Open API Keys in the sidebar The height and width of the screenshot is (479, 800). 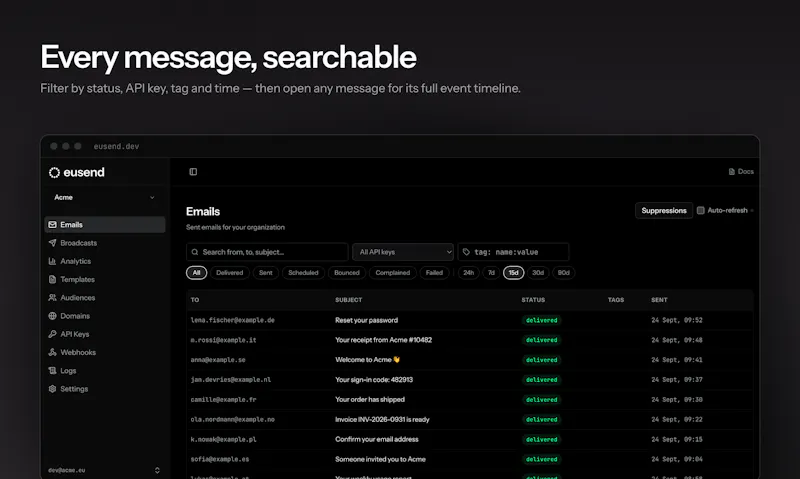tap(105, 334)
